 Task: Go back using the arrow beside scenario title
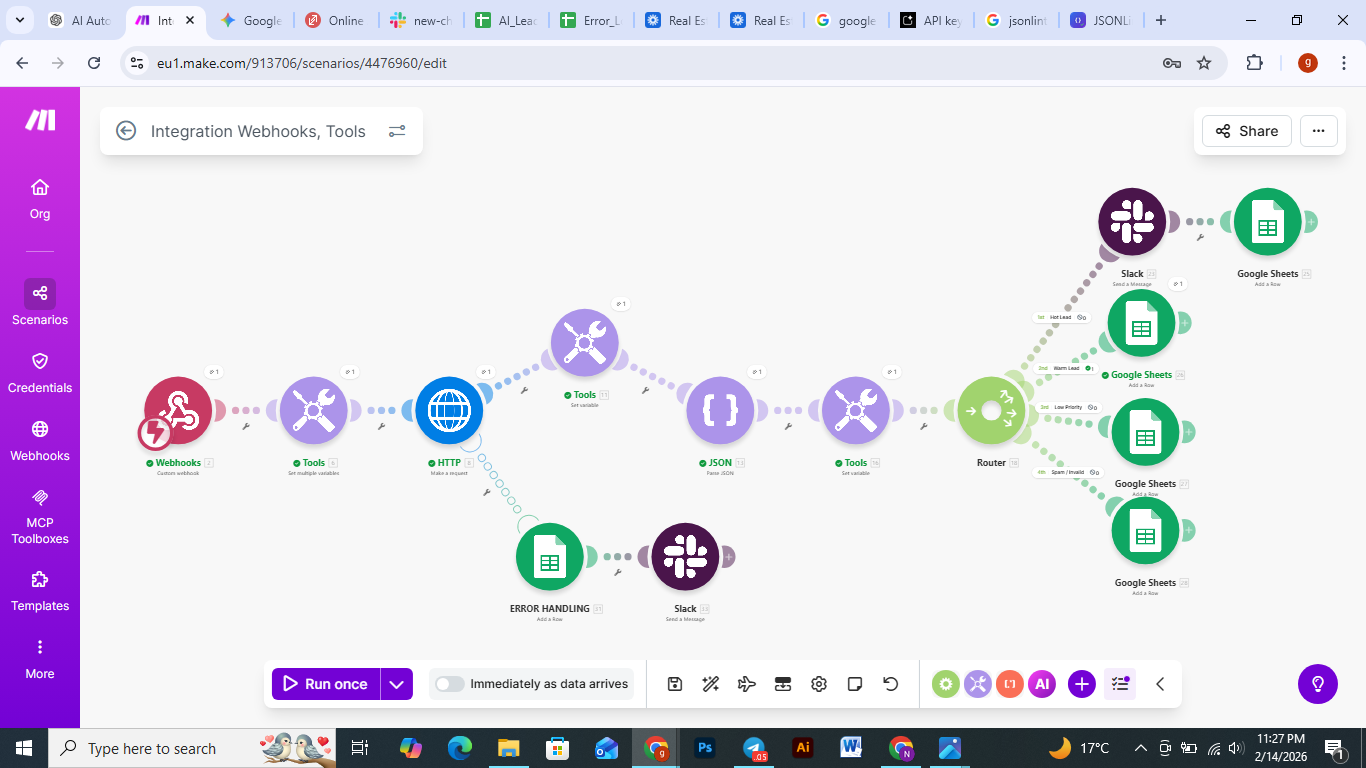click(x=126, y=131)
